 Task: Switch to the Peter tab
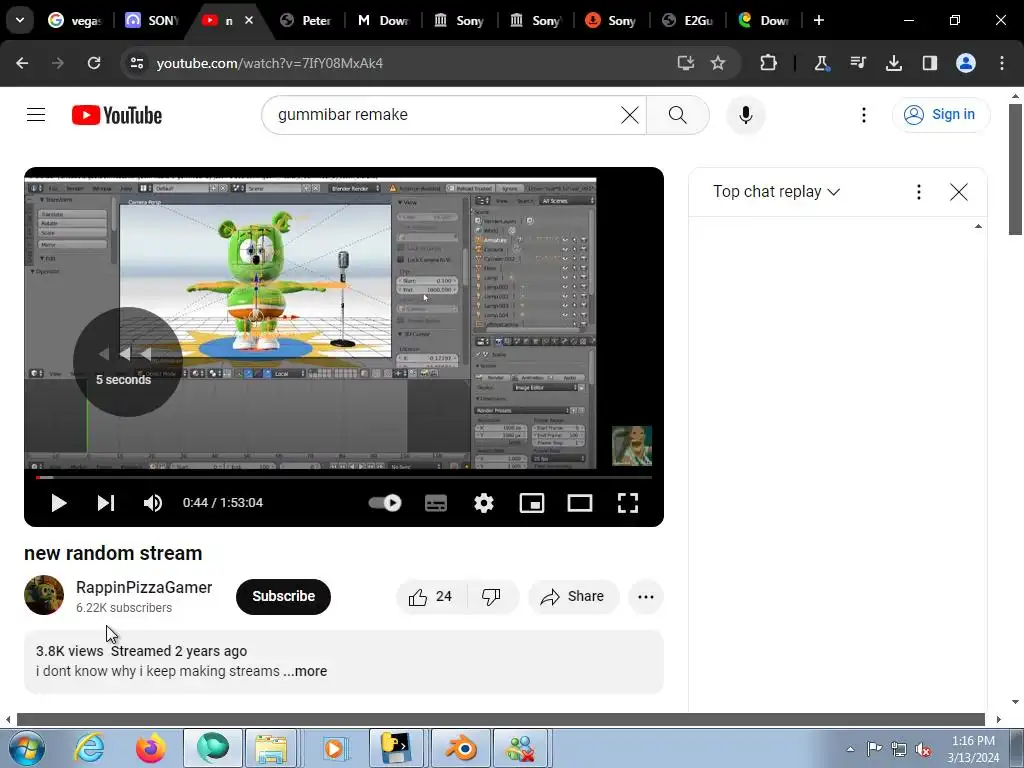306,20
